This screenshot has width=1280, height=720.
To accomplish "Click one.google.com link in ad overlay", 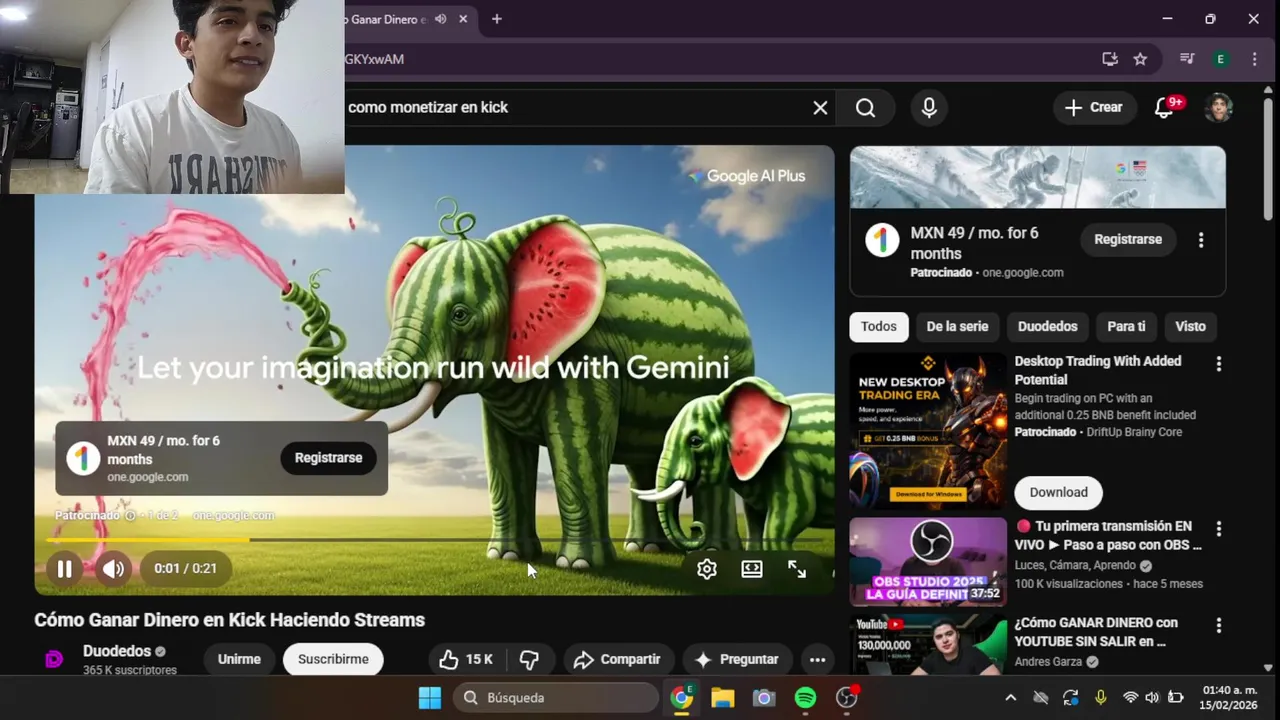I will [x=233, y=515].
